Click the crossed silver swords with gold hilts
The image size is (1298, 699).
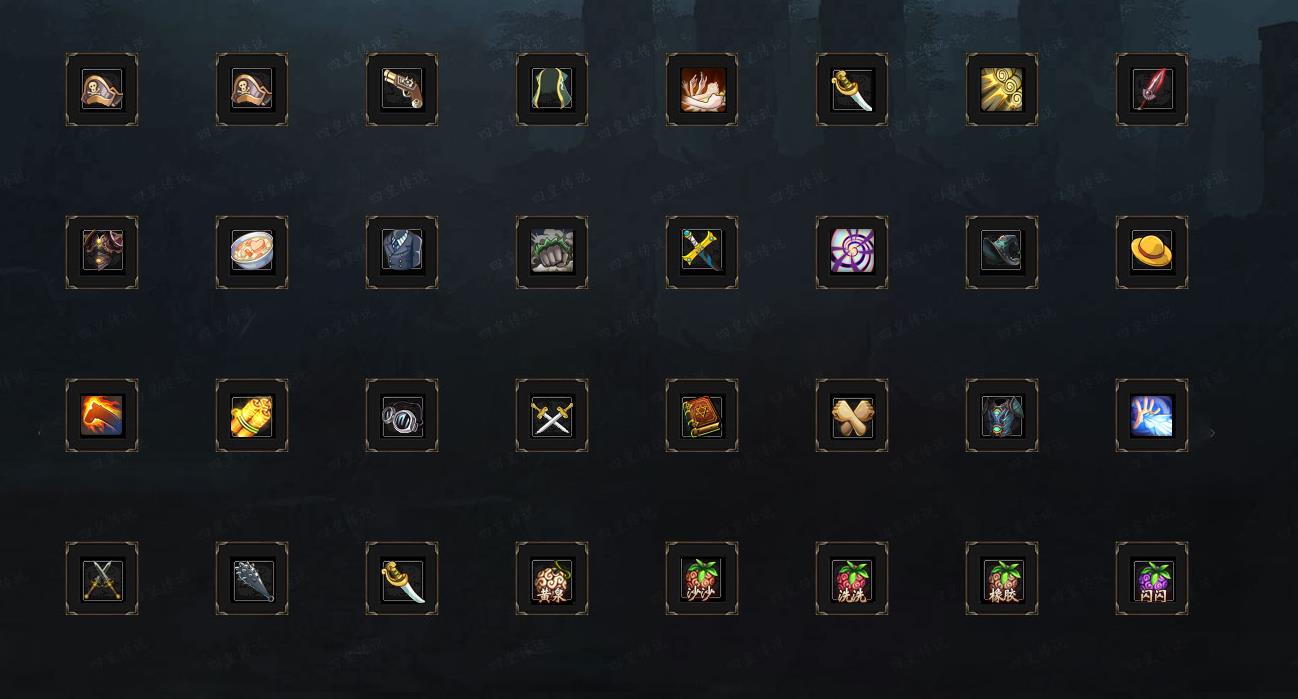pyautogui.click(x=552, y=415)
